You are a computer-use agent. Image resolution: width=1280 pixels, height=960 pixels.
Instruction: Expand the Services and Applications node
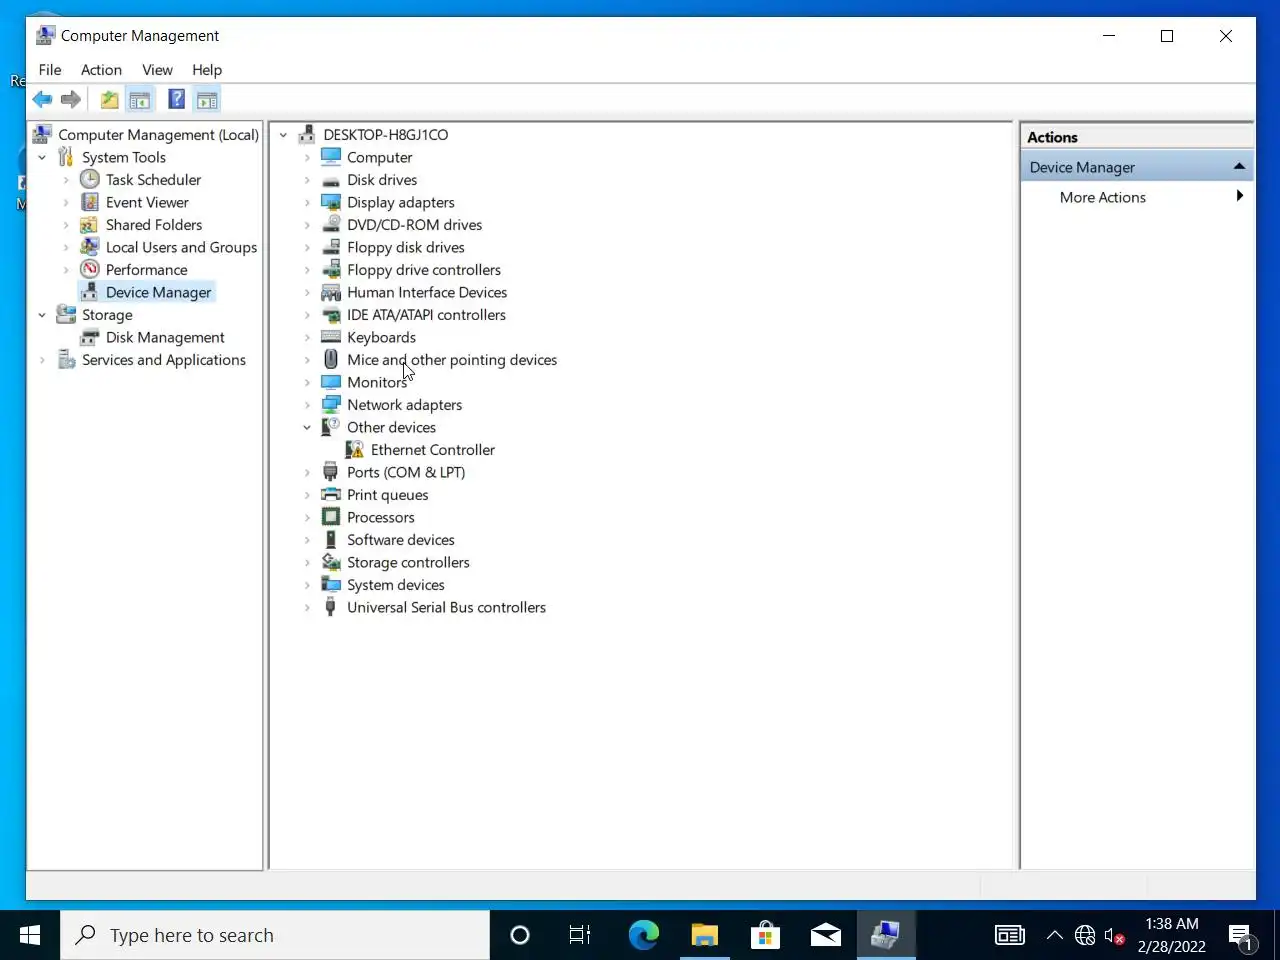[42, 360]
